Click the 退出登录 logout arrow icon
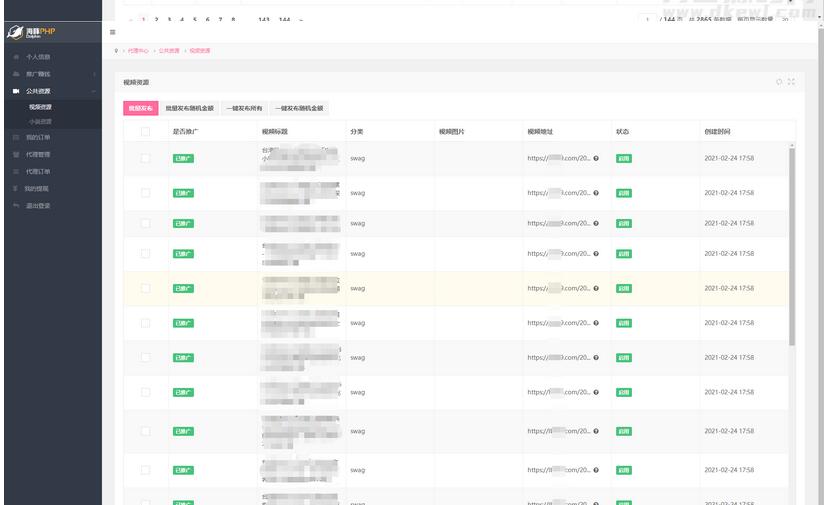The image size is (827, 505). pyautogui.click(x=16, y=206)
